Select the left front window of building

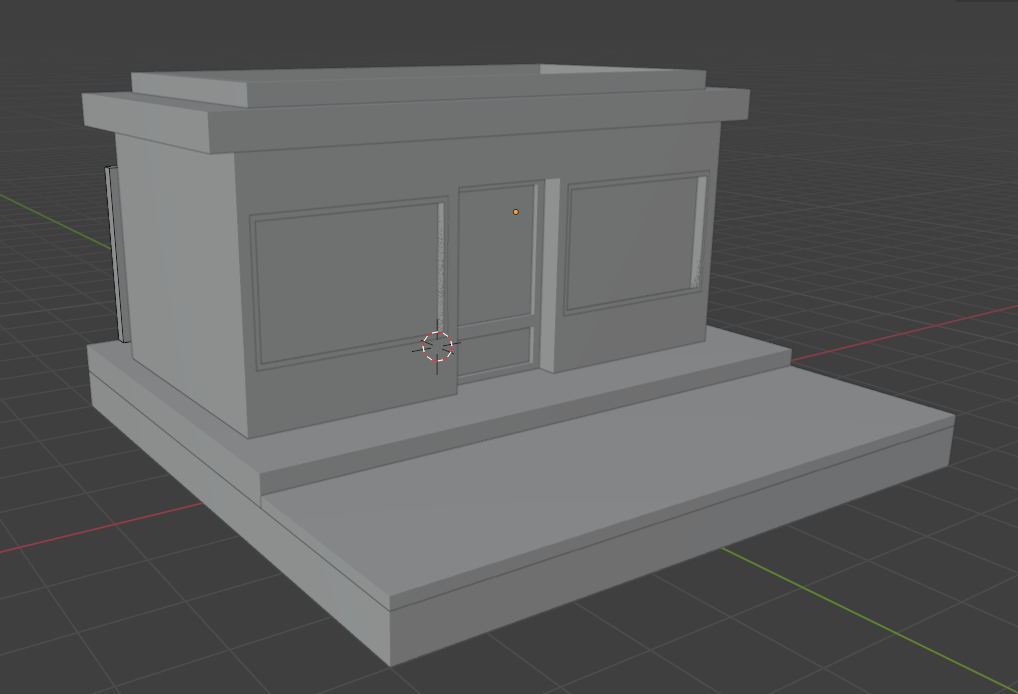[350, 283]
